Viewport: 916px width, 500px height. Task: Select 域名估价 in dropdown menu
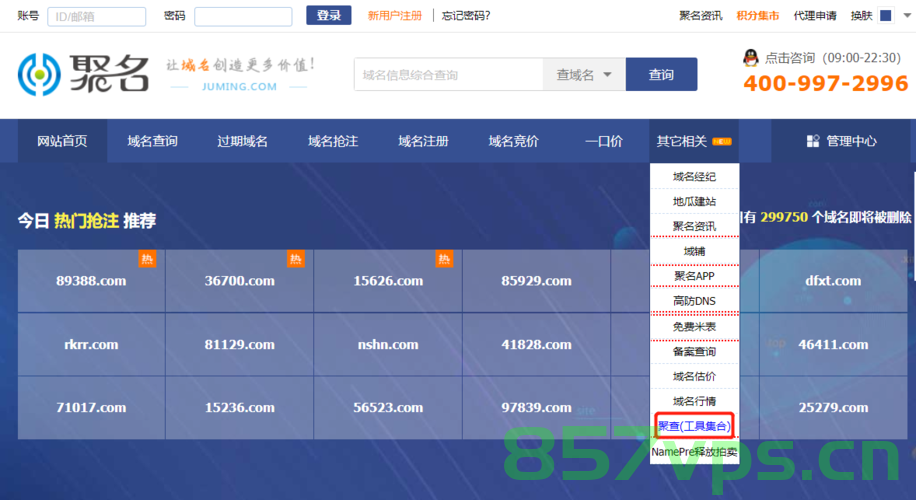[x=694, y=376]
